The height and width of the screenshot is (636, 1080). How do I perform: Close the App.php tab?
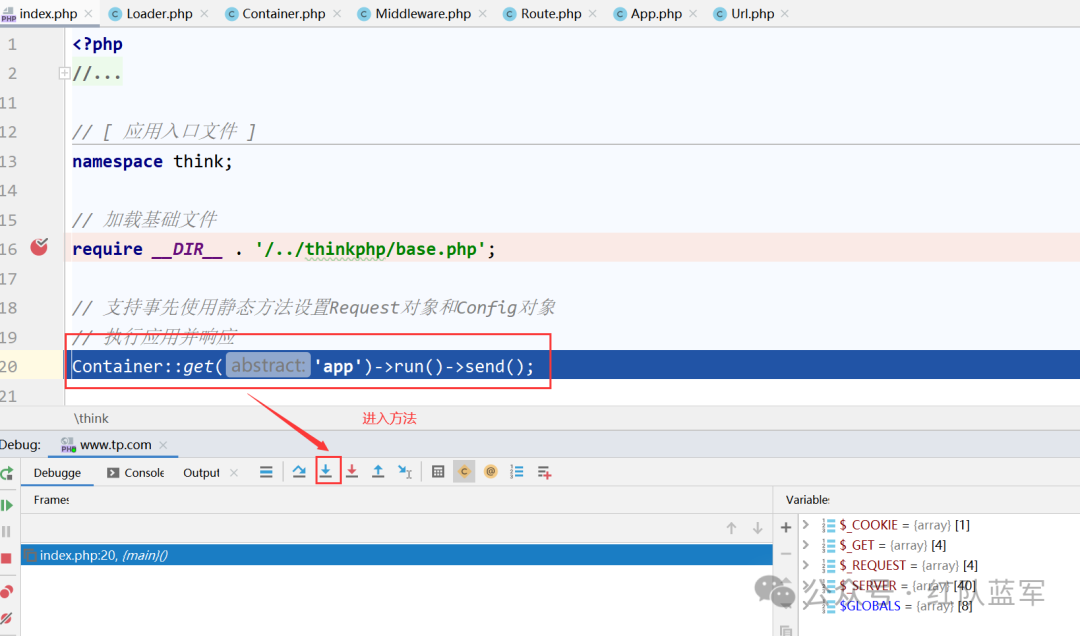click(x=693, y=14)
